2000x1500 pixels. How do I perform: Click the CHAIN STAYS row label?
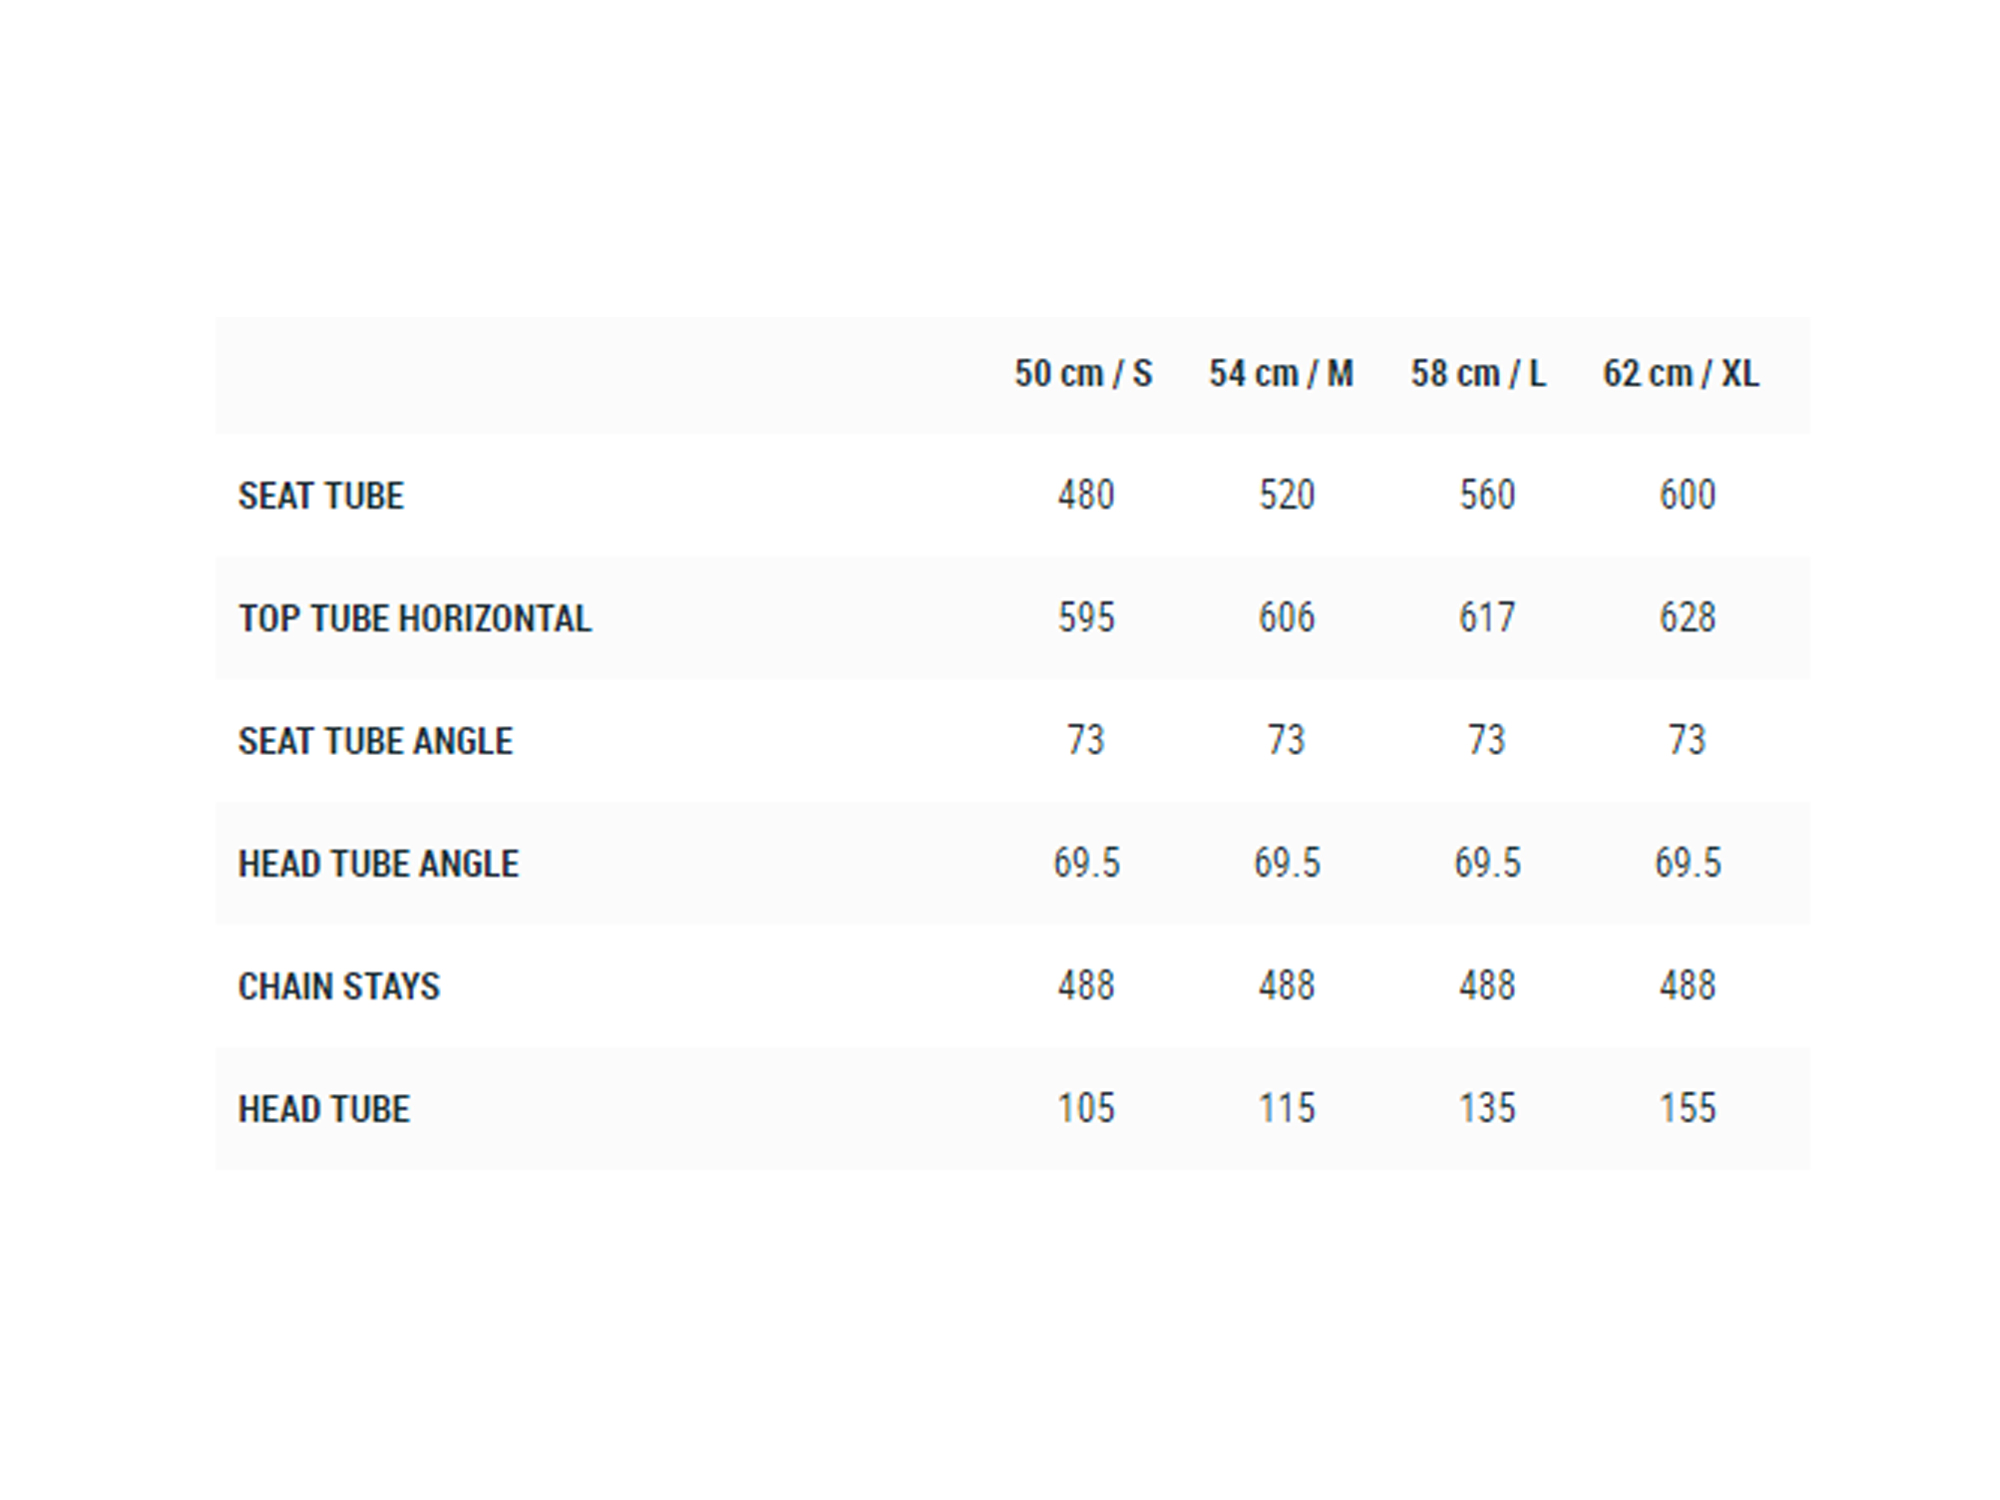(339, 987)
